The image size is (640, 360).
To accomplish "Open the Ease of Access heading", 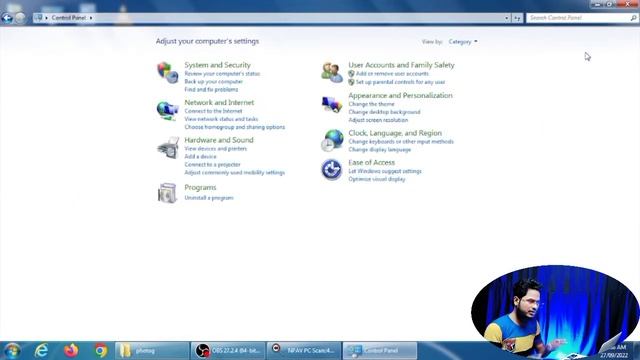I will (x=371, y=162).
